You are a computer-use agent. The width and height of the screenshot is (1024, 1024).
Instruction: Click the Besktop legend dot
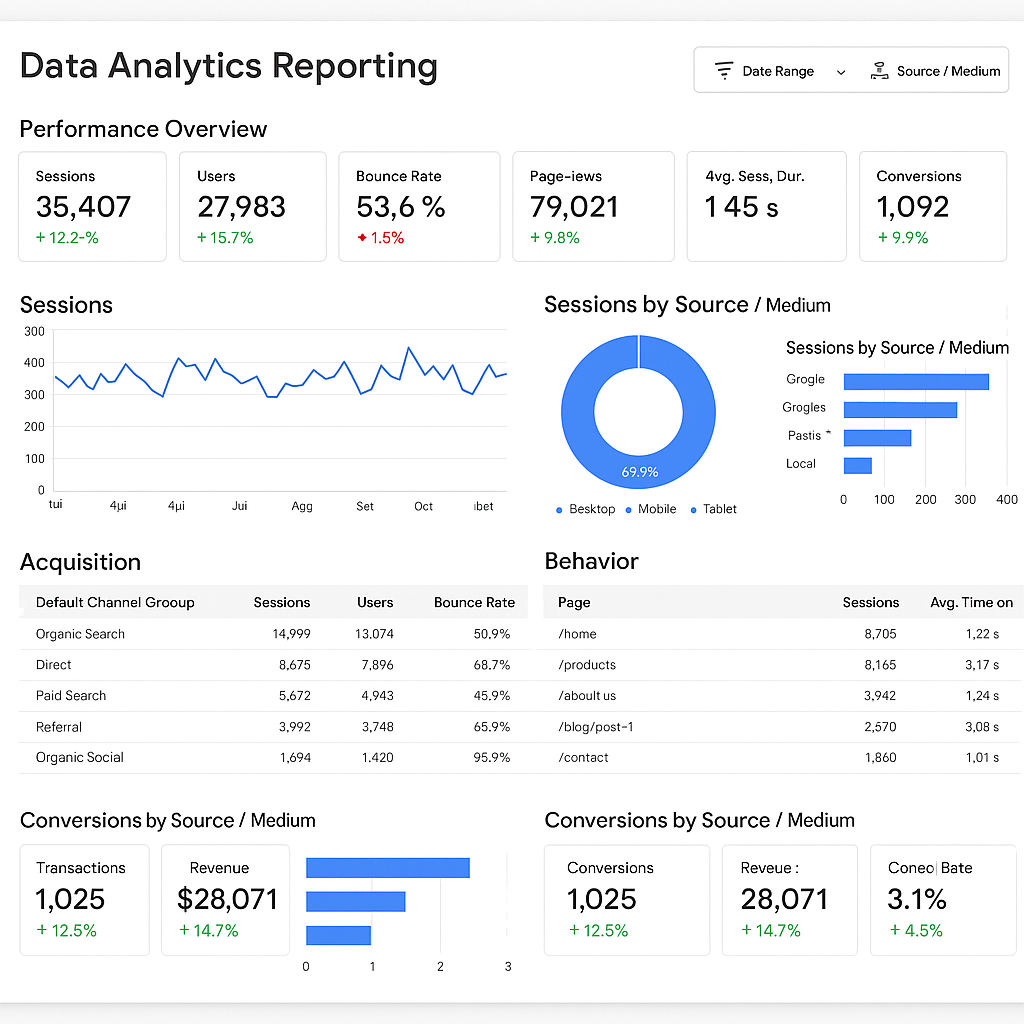coord(559,510)
